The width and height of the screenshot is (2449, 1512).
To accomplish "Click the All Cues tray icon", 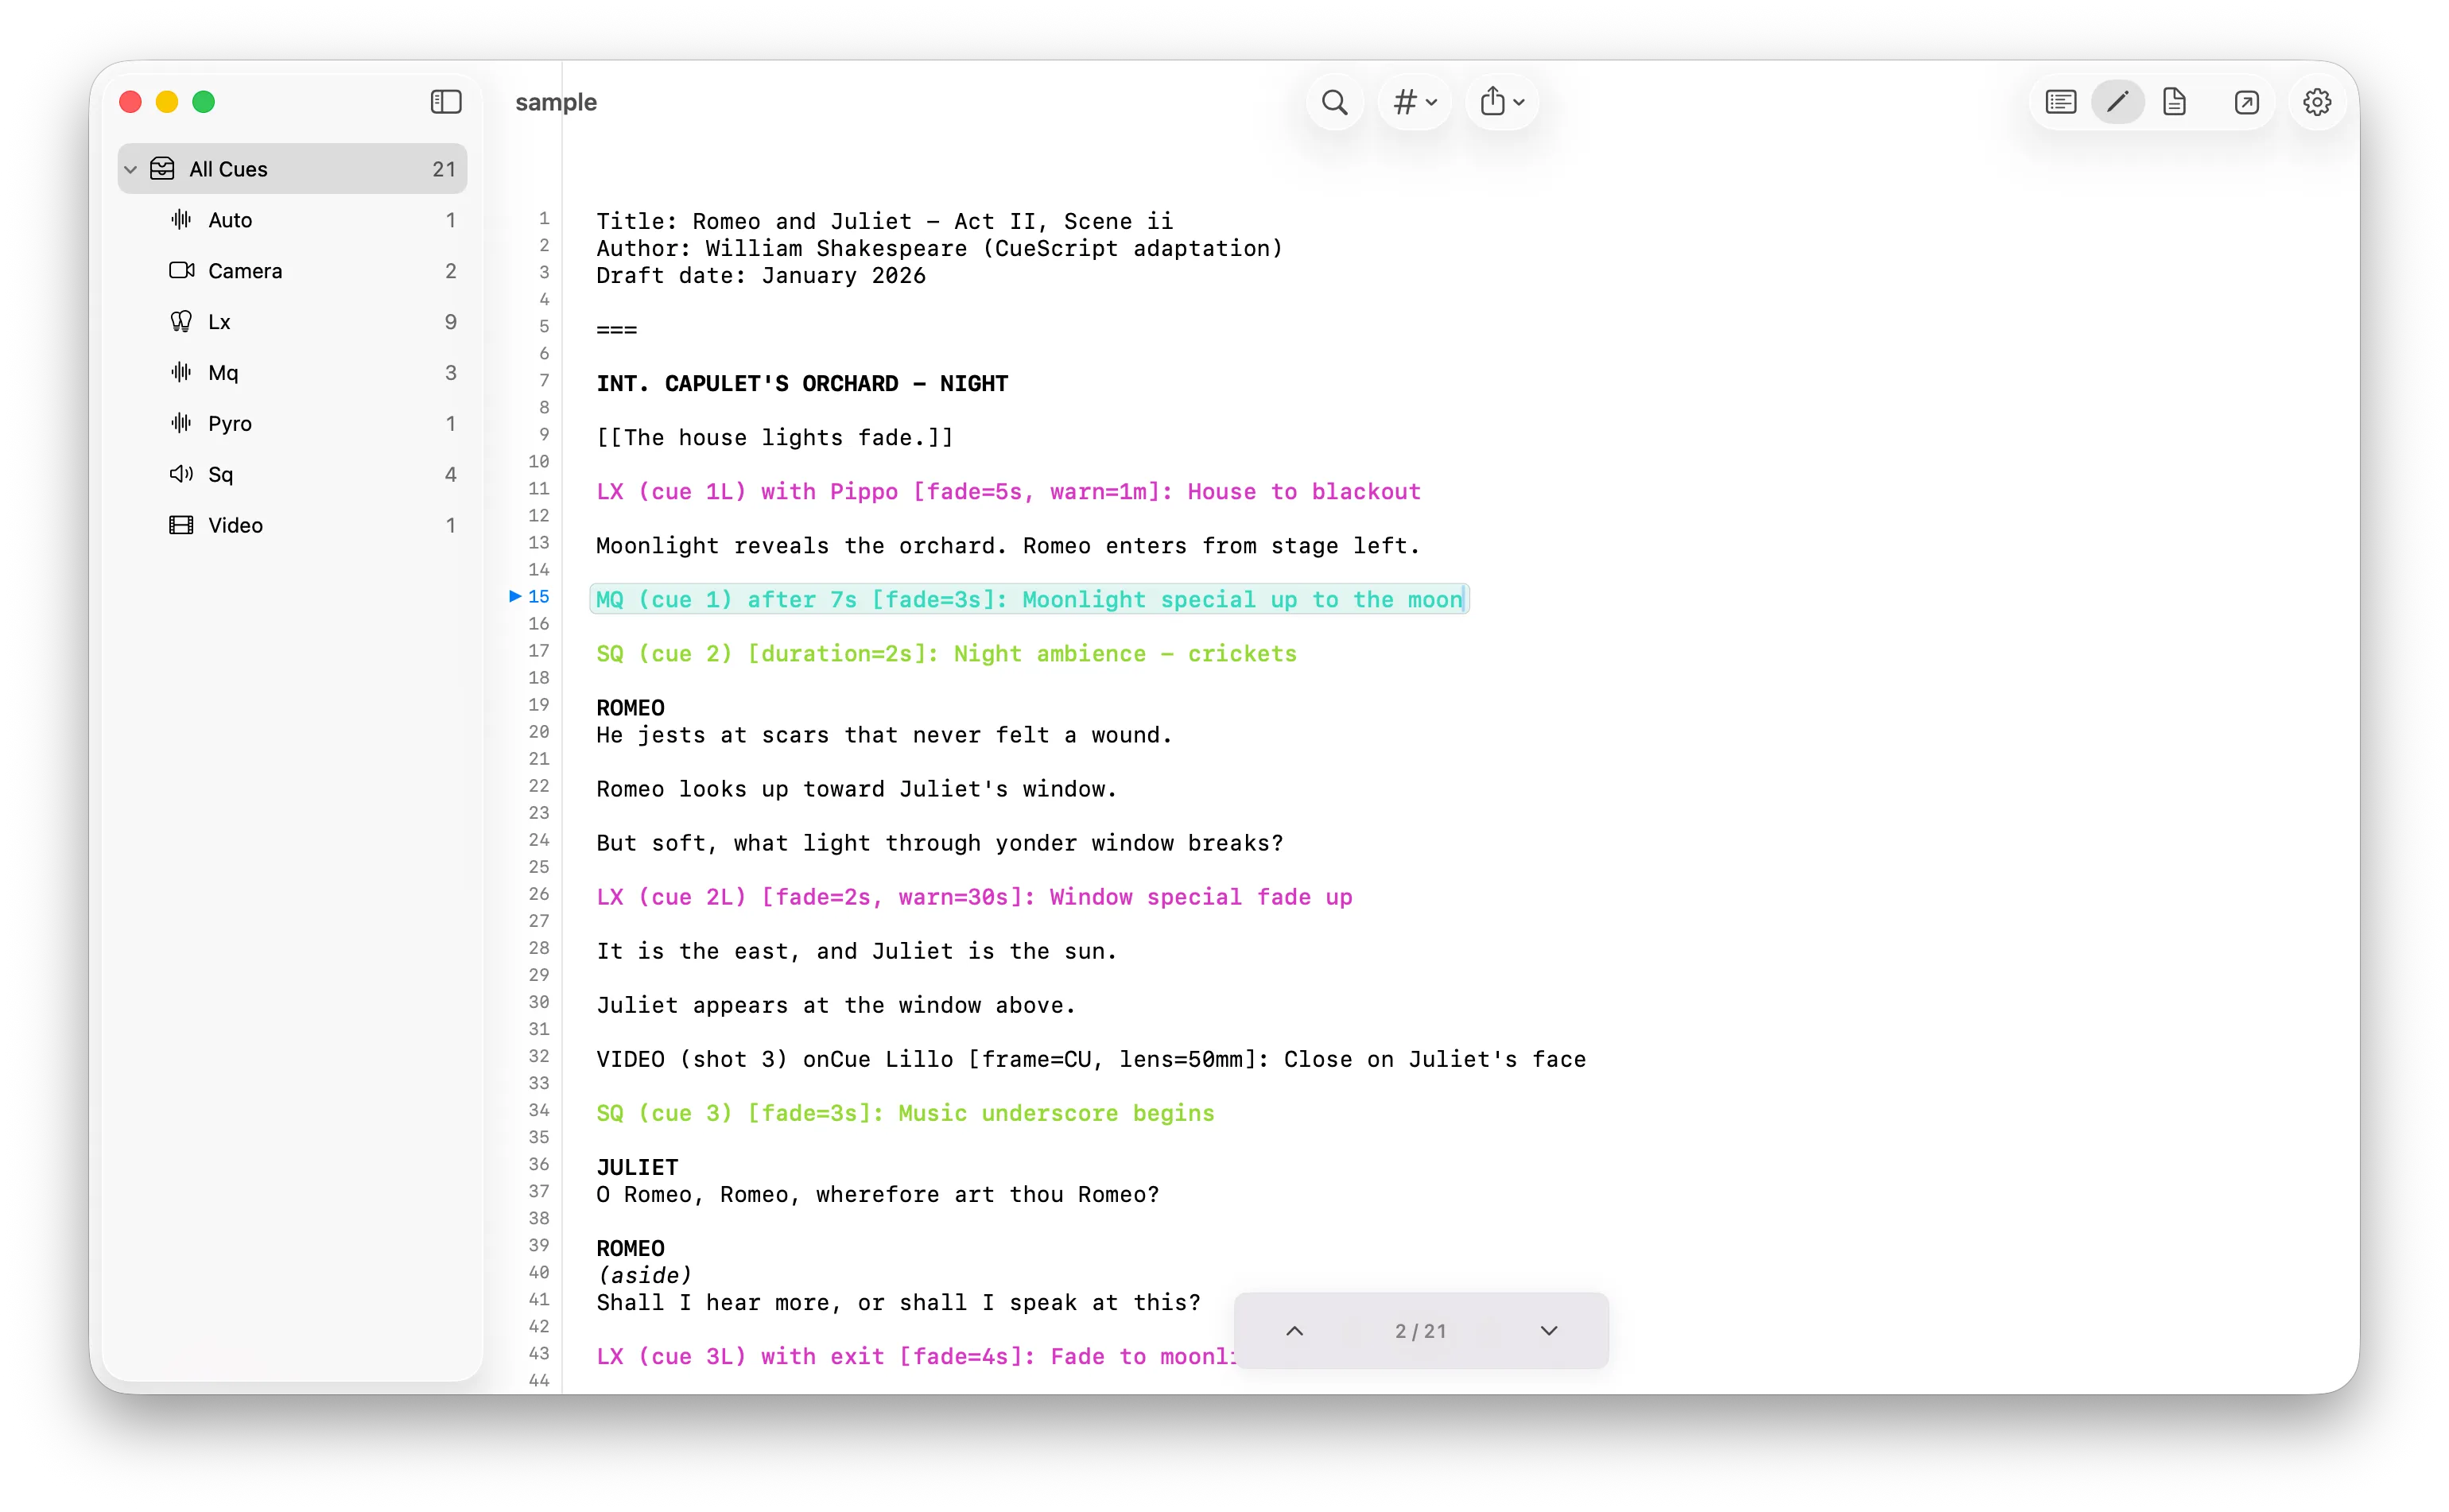I will coord(162,169).
